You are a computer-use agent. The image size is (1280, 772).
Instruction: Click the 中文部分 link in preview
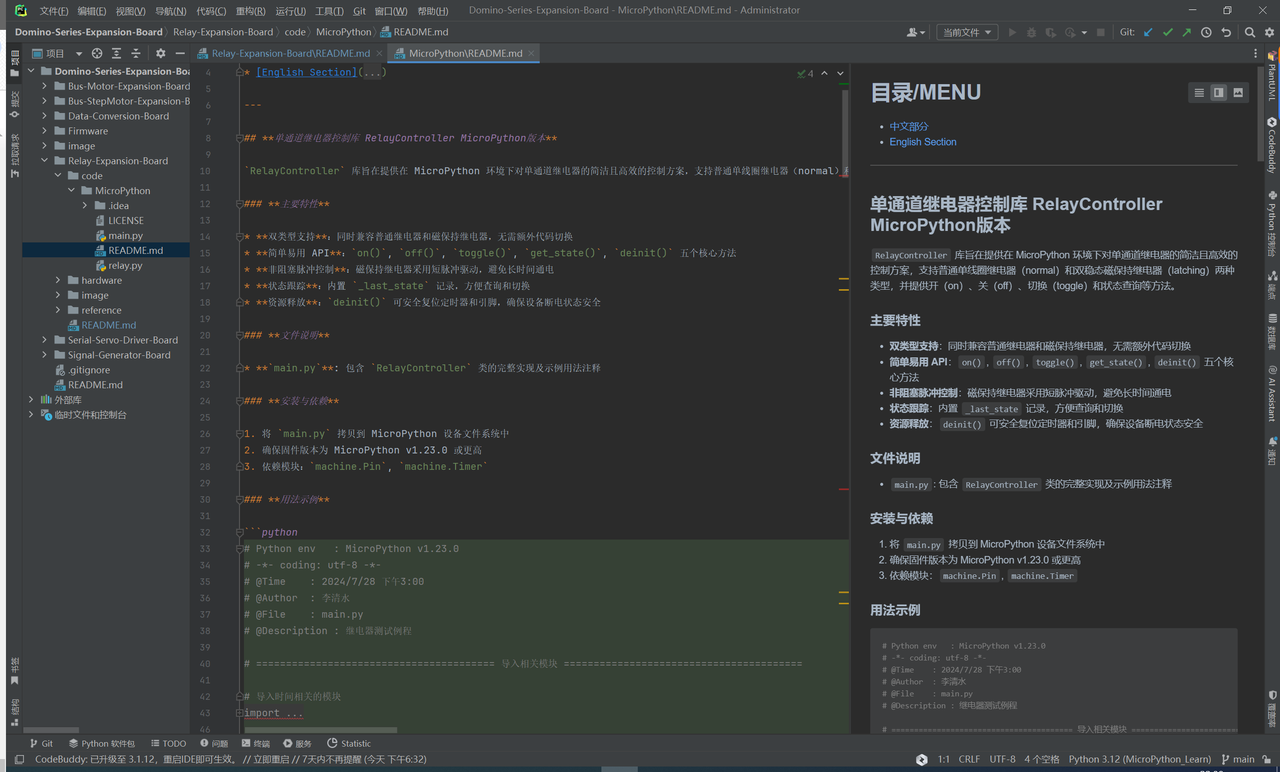click(x=909, y=126)
